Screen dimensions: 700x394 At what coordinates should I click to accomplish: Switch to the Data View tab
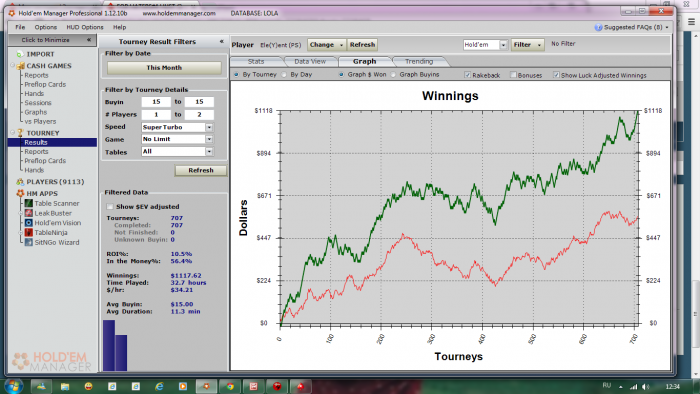(310, 62)
